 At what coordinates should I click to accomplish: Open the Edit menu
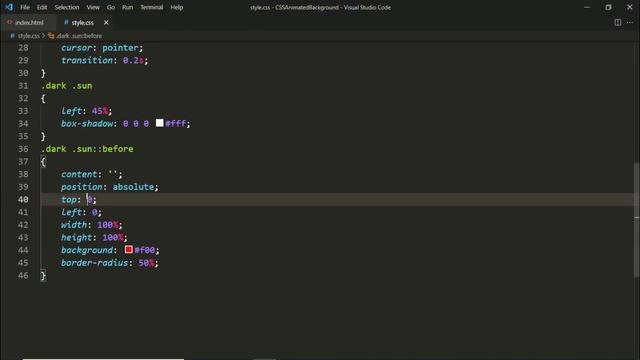click(42, 7)
